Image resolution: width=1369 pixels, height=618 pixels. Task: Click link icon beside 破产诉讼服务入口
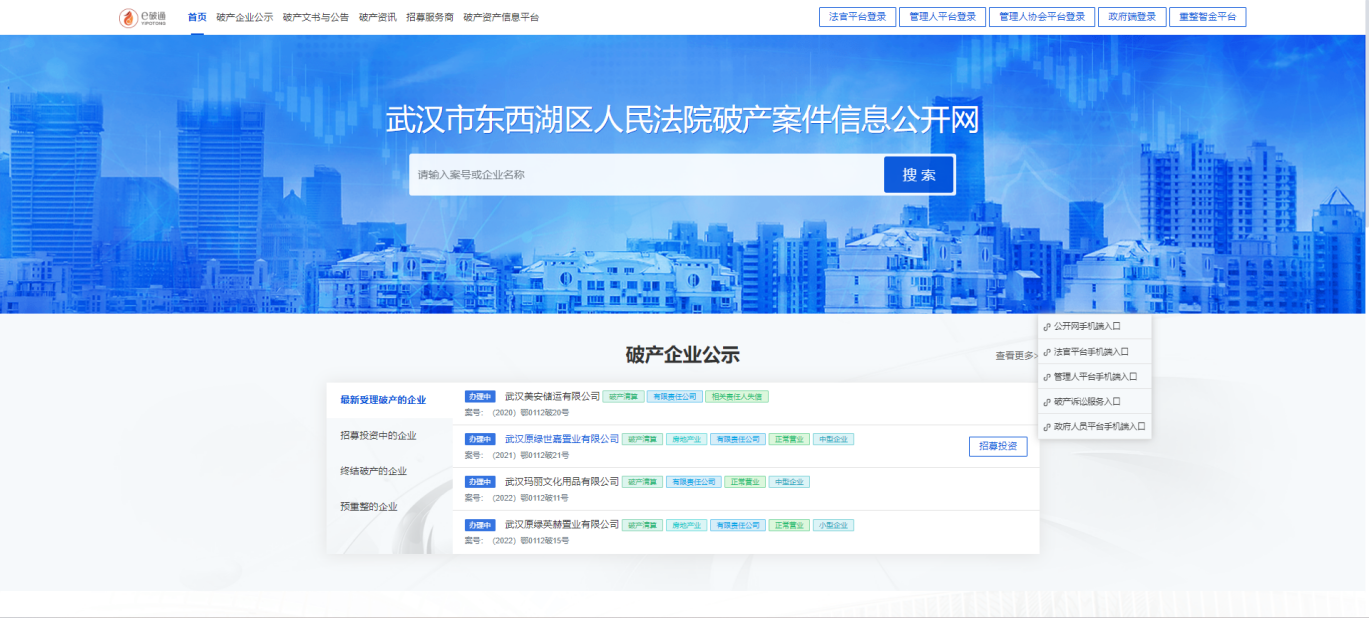pyautogui.click(x=1047, y=402)
